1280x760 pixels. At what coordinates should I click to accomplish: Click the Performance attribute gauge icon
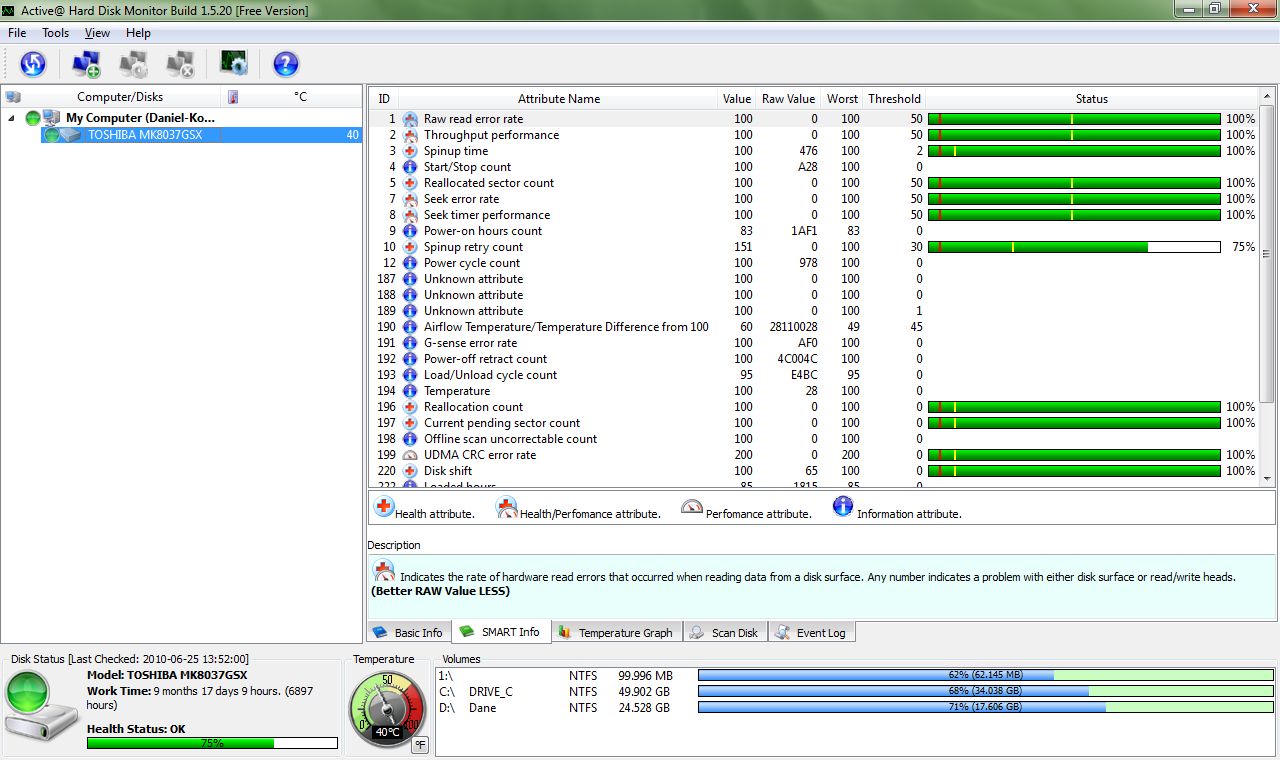coord(693,507)
